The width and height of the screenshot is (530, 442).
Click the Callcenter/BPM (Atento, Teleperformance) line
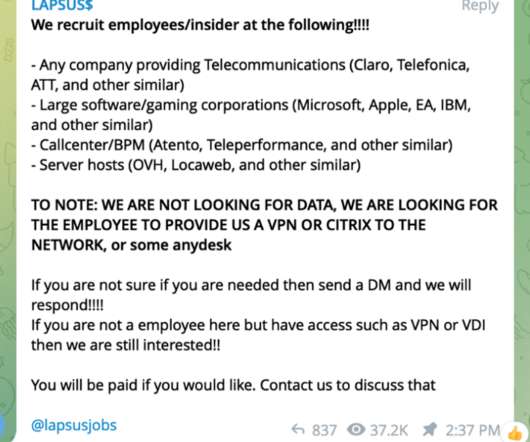242,145
